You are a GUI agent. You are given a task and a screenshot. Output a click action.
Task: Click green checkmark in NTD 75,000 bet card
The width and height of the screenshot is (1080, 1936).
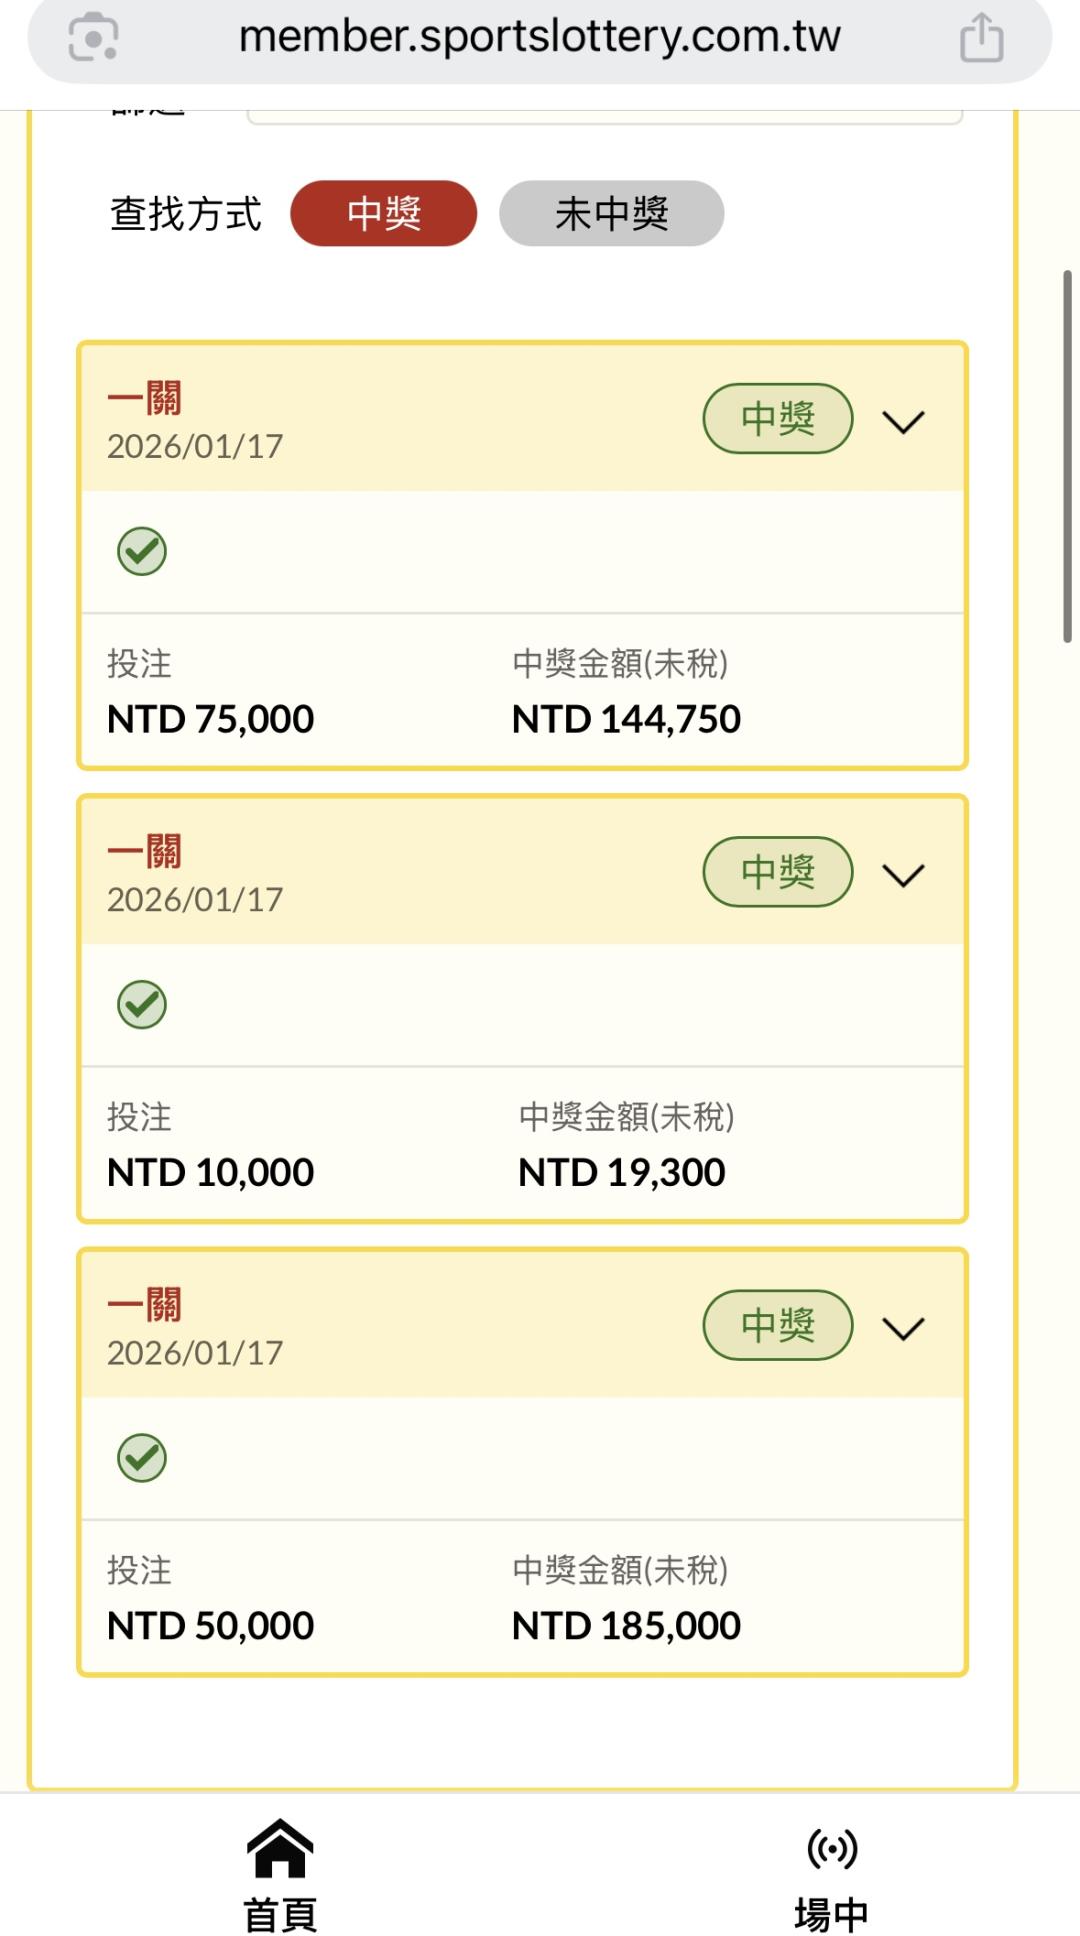tap(142, 552)
